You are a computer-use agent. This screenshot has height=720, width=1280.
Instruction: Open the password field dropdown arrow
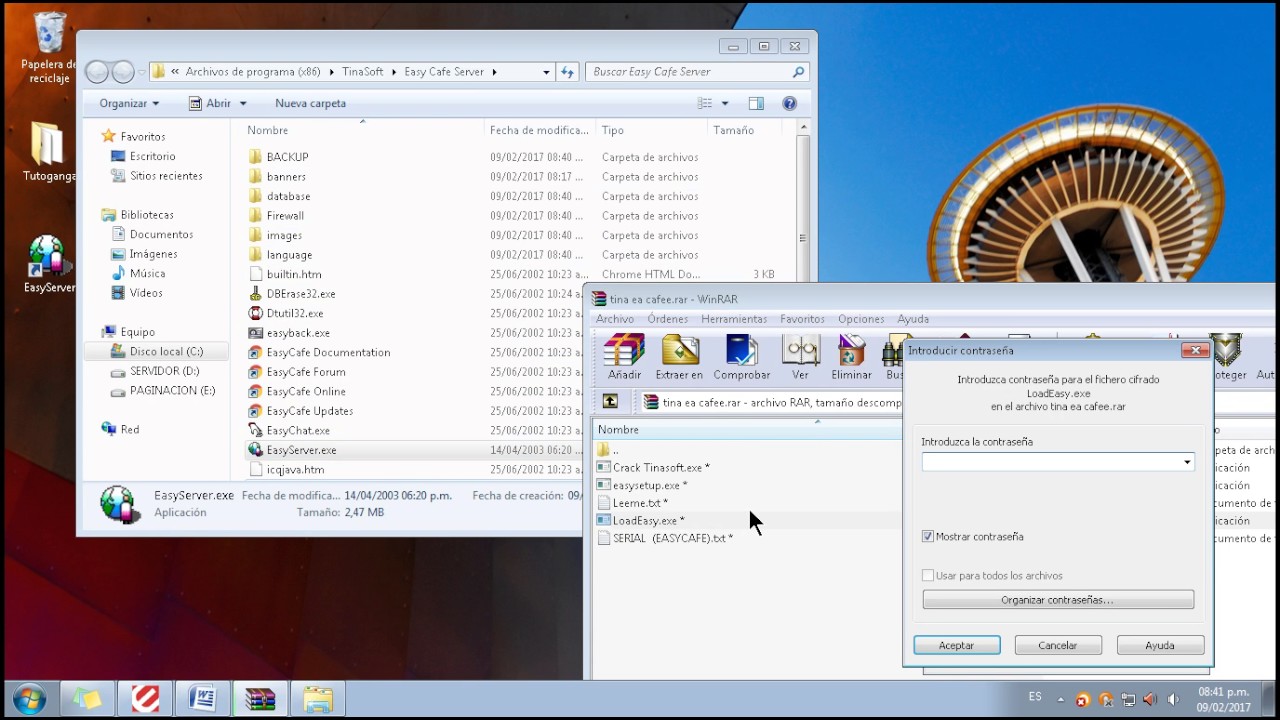(x=1187, y=462)
